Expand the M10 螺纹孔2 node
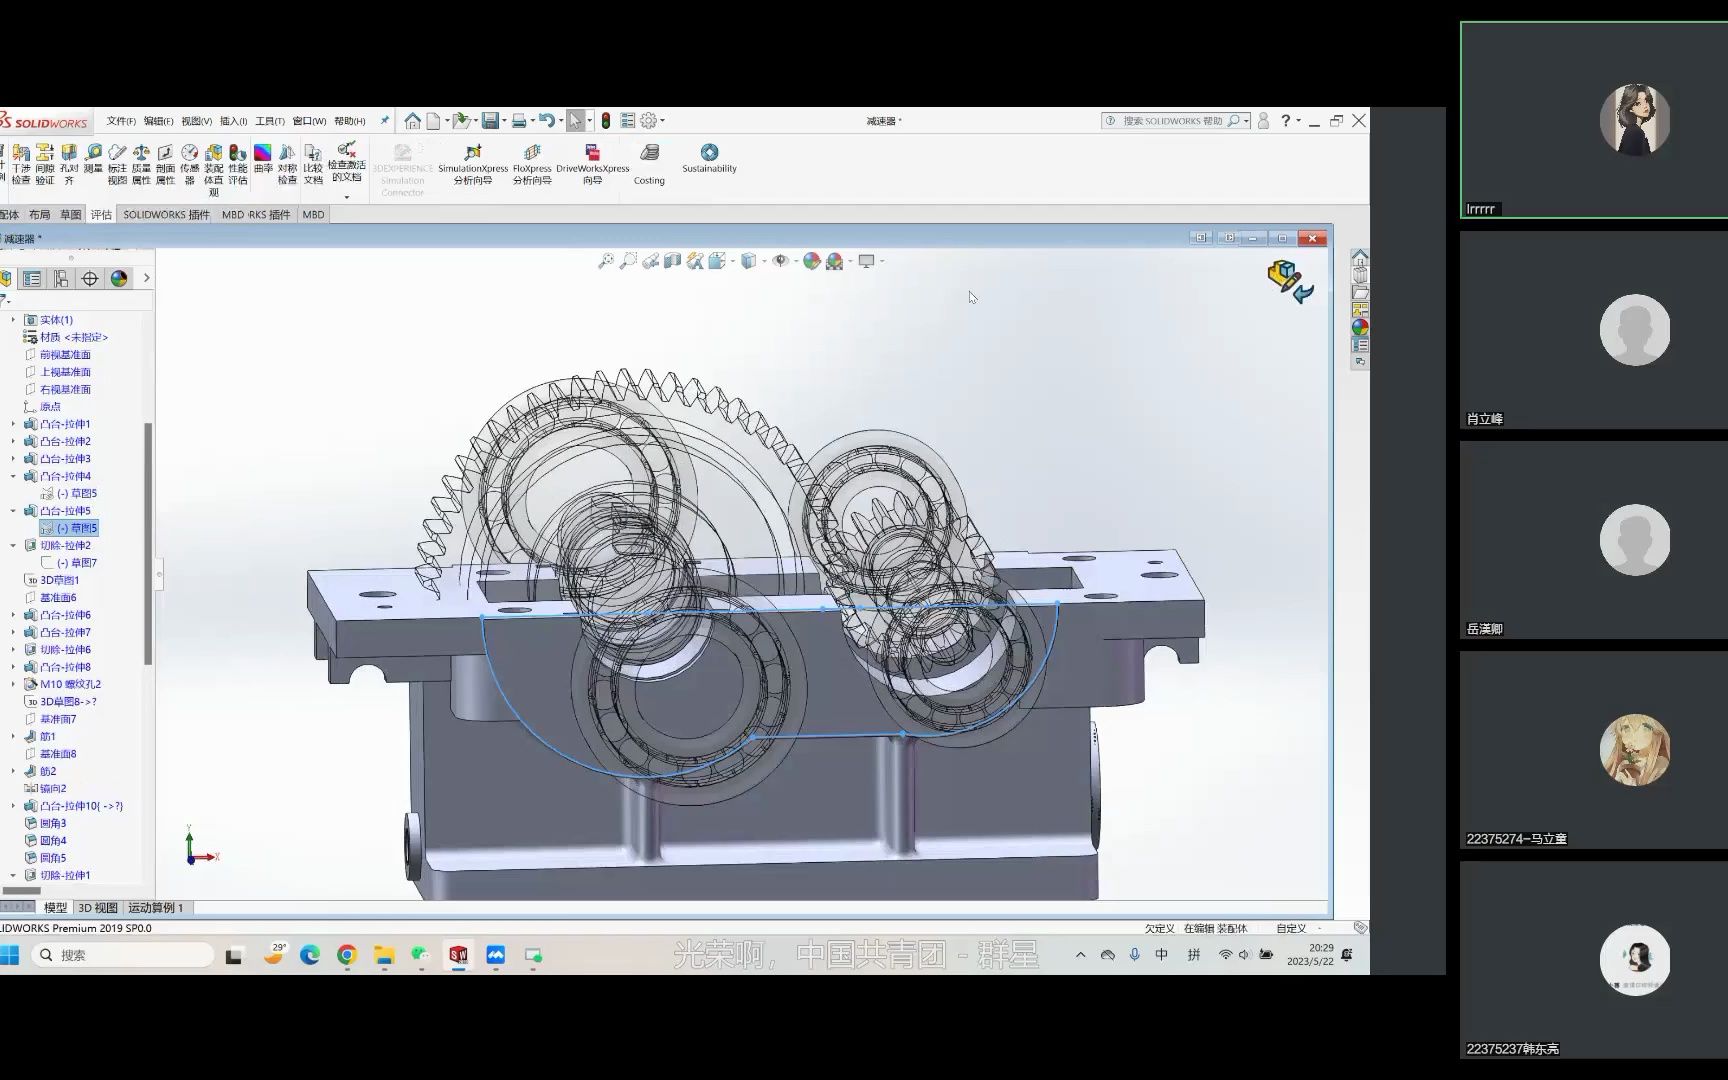This screenshot has height=1080, width=1728. 13,685
